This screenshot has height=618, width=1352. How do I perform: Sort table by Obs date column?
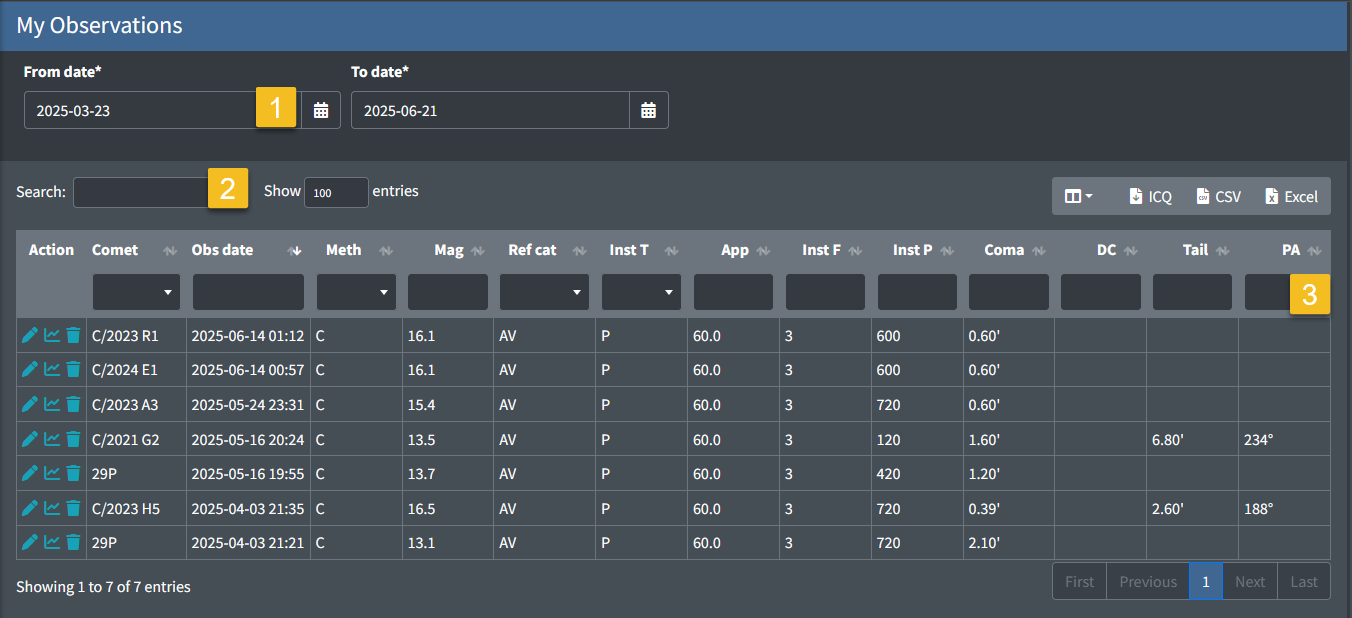pyautogui.click(x=248, y=250)
